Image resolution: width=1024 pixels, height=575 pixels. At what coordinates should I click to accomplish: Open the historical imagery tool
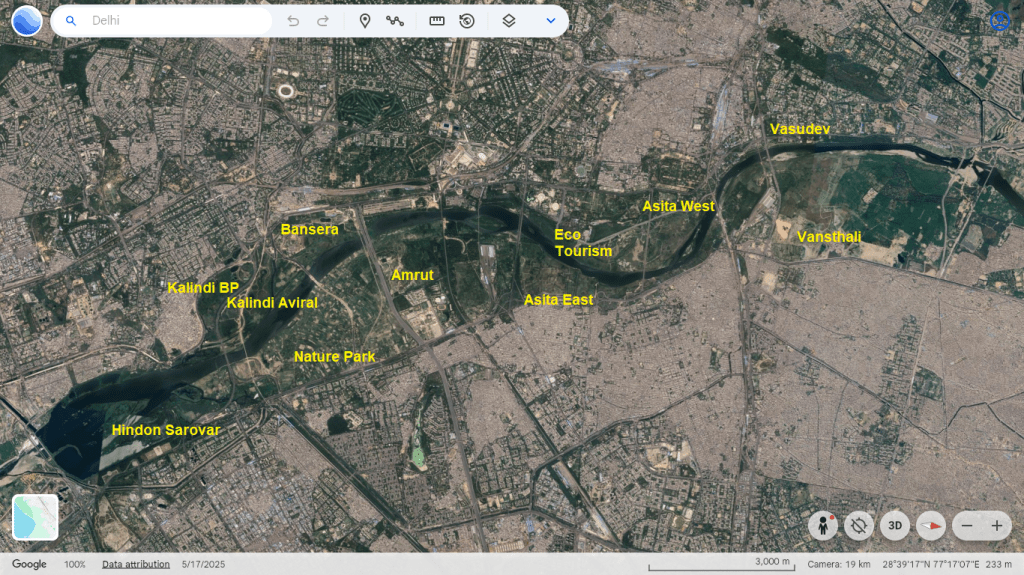pyautogui.click(x=467, y=21)
